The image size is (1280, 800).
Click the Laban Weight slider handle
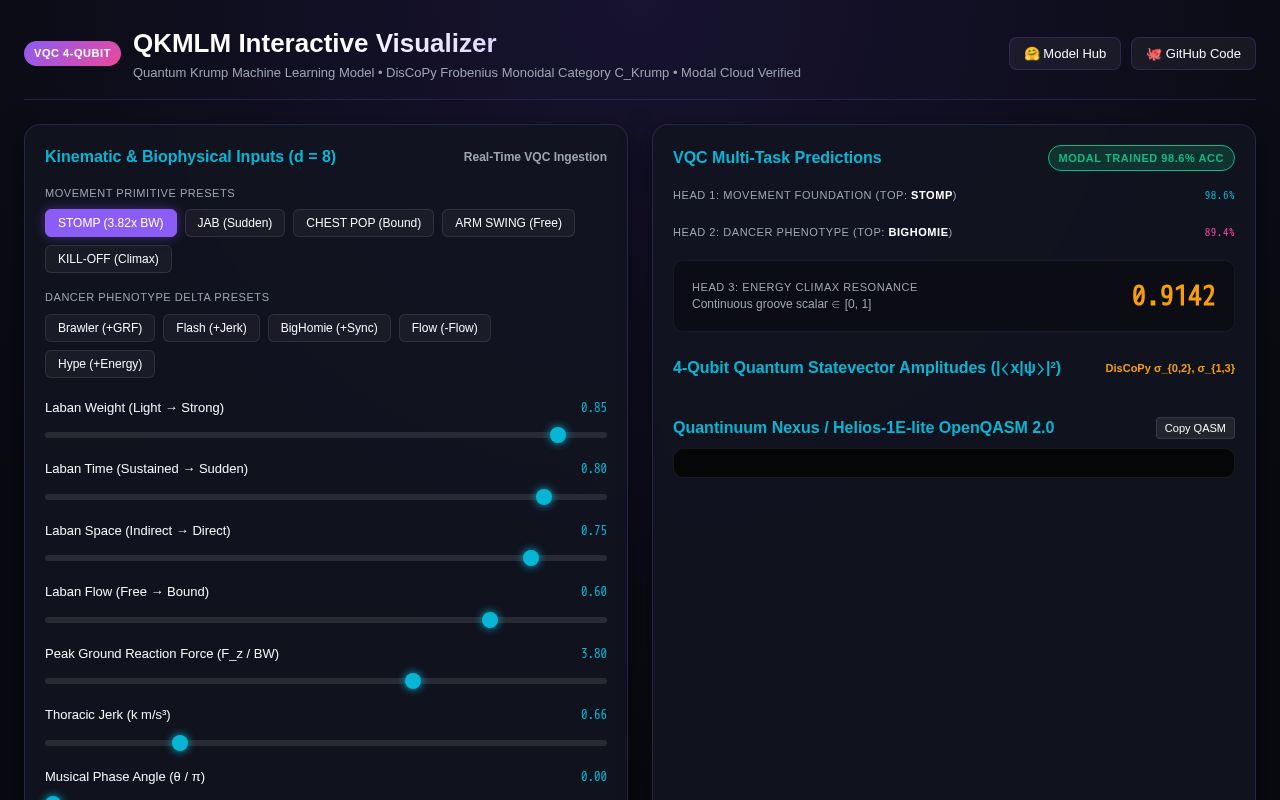tap(558, 435)
